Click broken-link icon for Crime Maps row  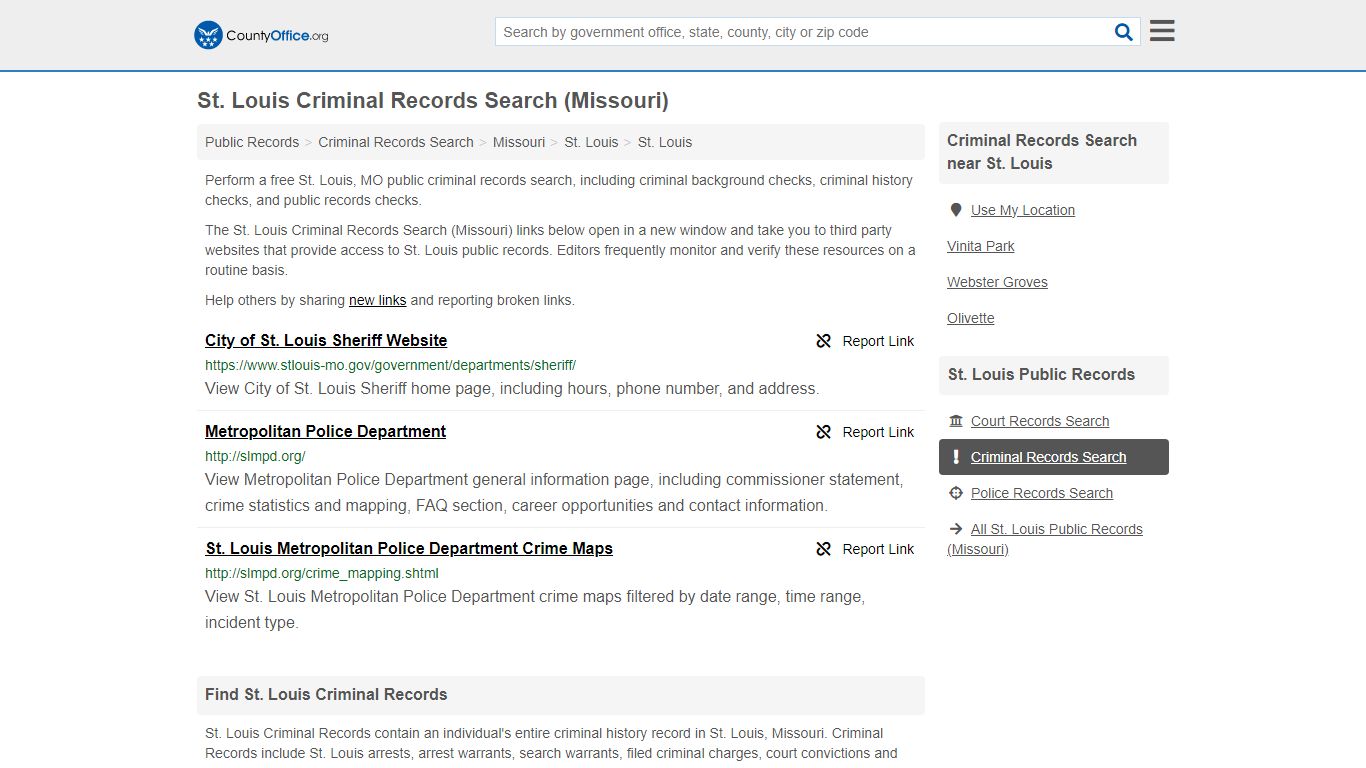pos(824,549)
